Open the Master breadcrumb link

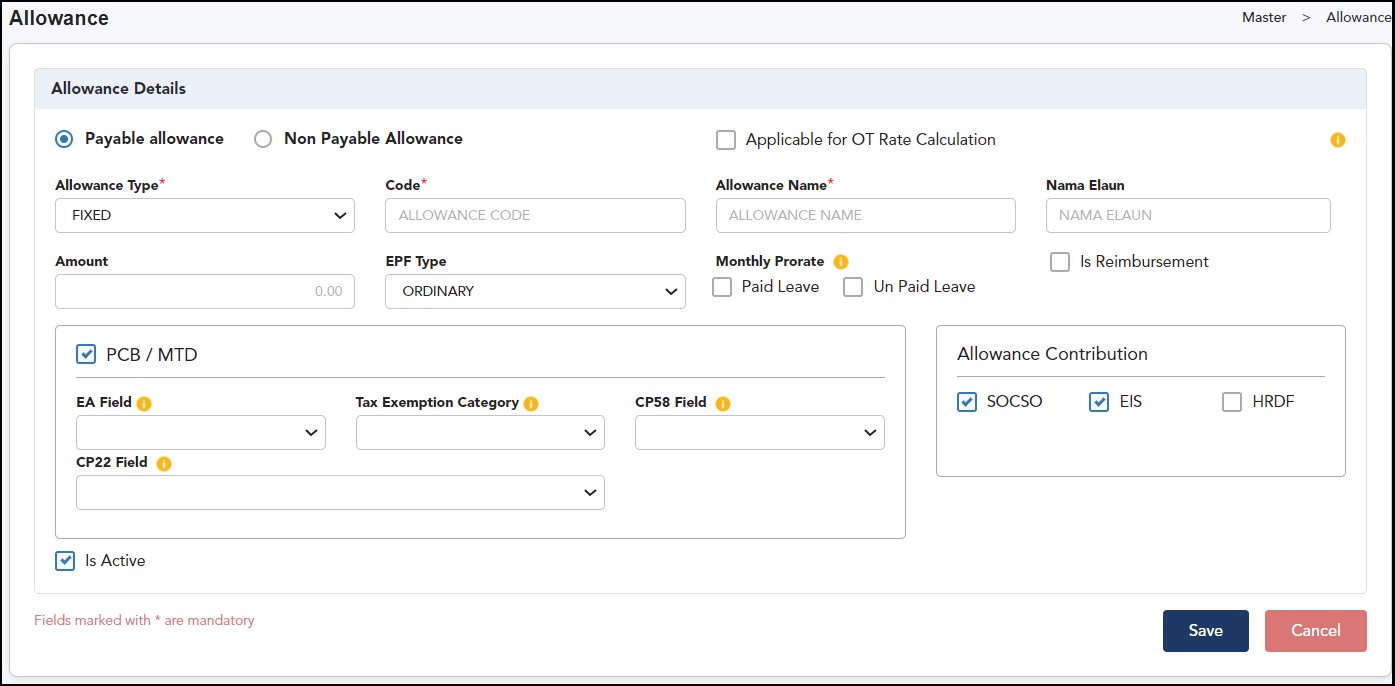coord(1263,17)
